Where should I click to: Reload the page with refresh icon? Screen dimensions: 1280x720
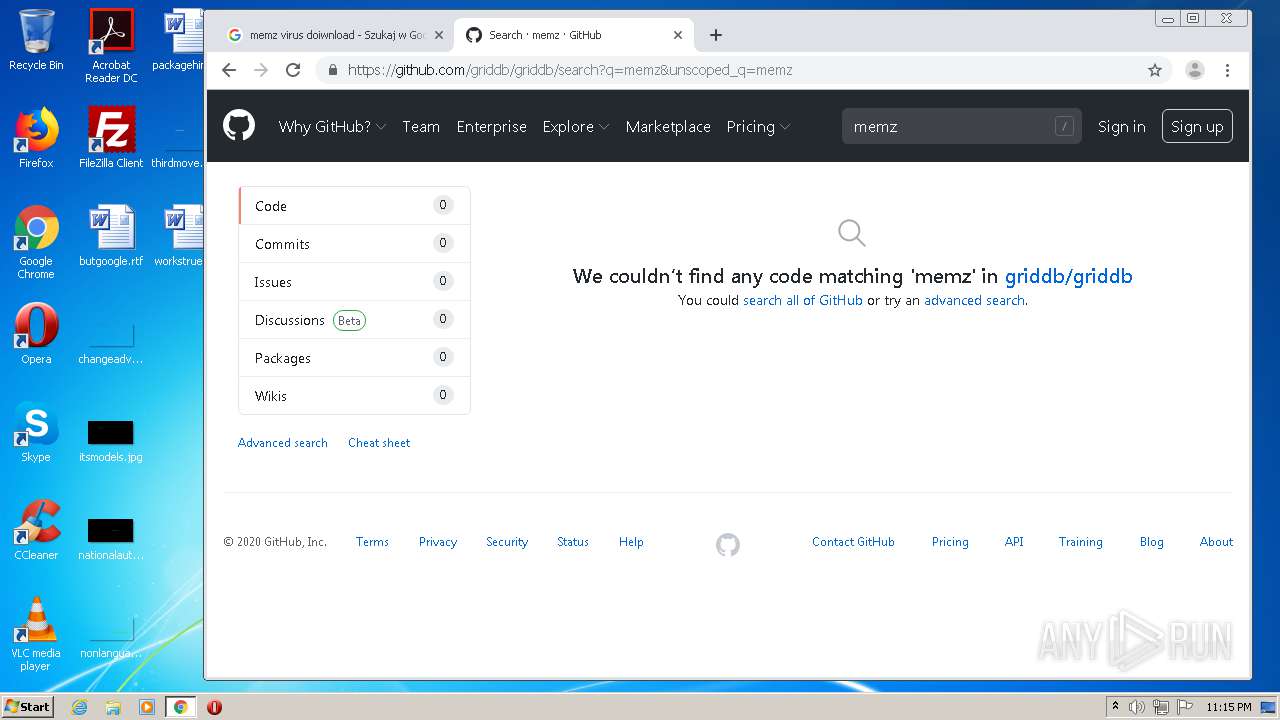tap(293, 70)
